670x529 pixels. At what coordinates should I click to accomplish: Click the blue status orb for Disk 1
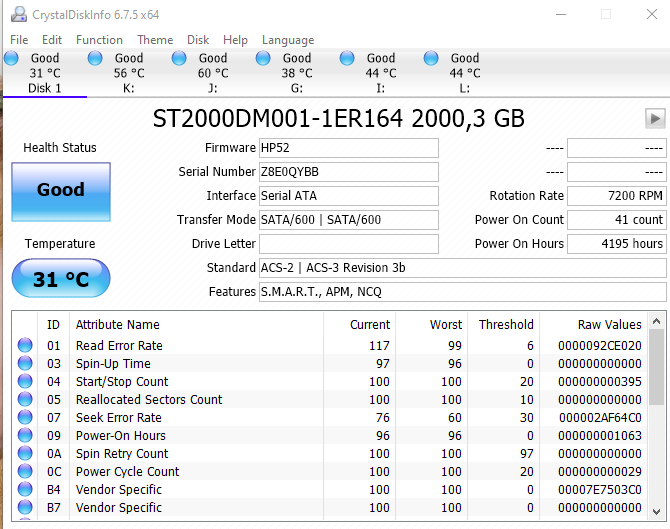(11, 58)
